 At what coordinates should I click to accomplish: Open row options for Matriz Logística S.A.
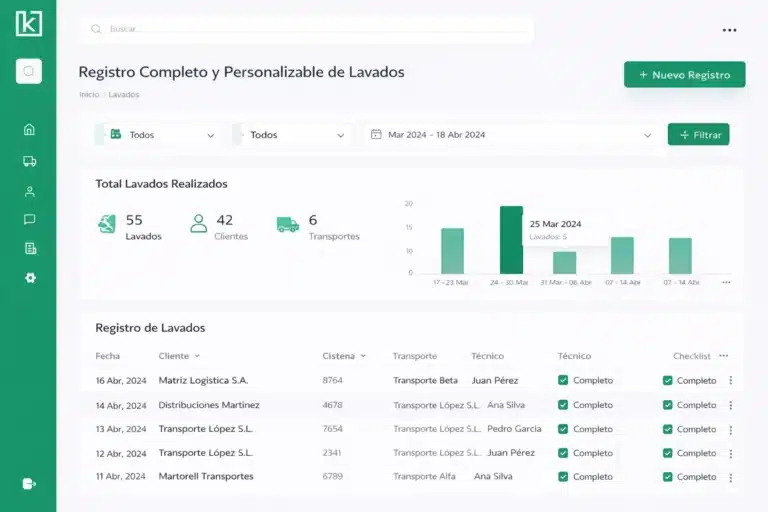pos(730,380)
